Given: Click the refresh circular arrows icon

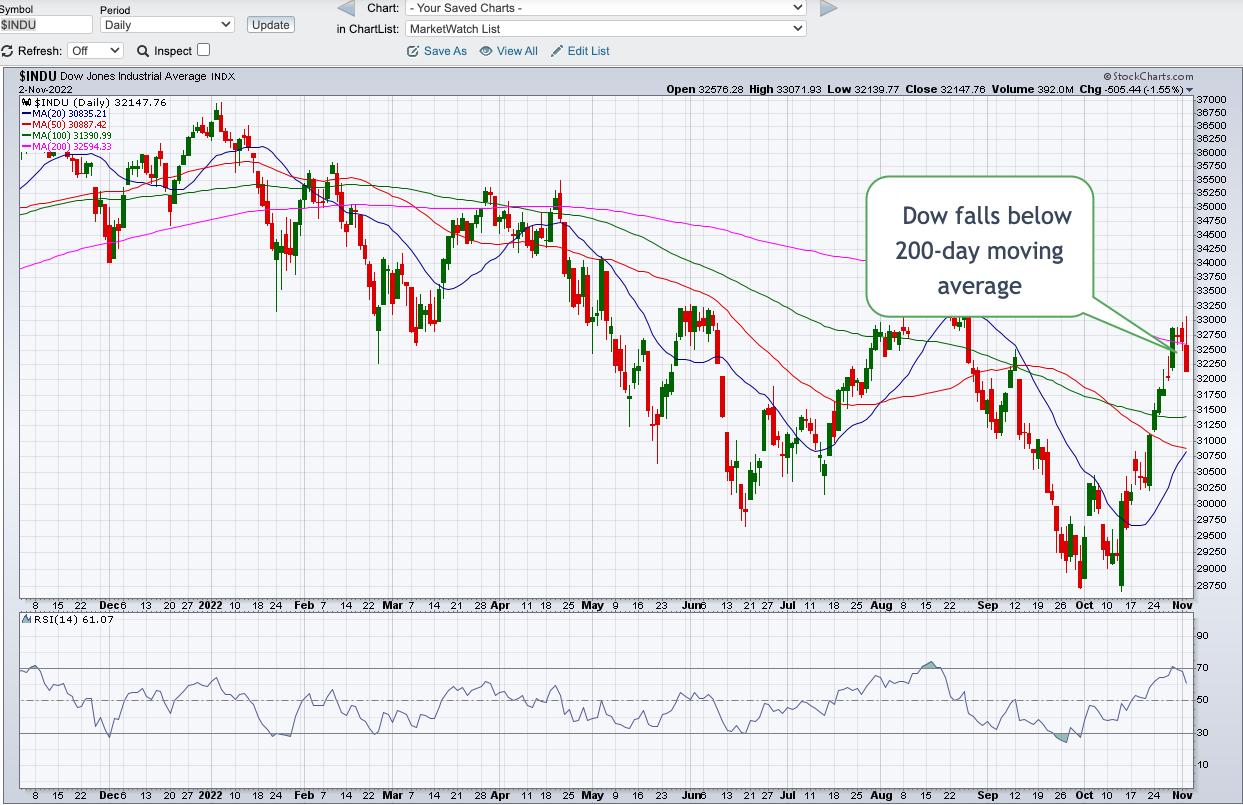Looking at the screenshot, I should point(7,51).
